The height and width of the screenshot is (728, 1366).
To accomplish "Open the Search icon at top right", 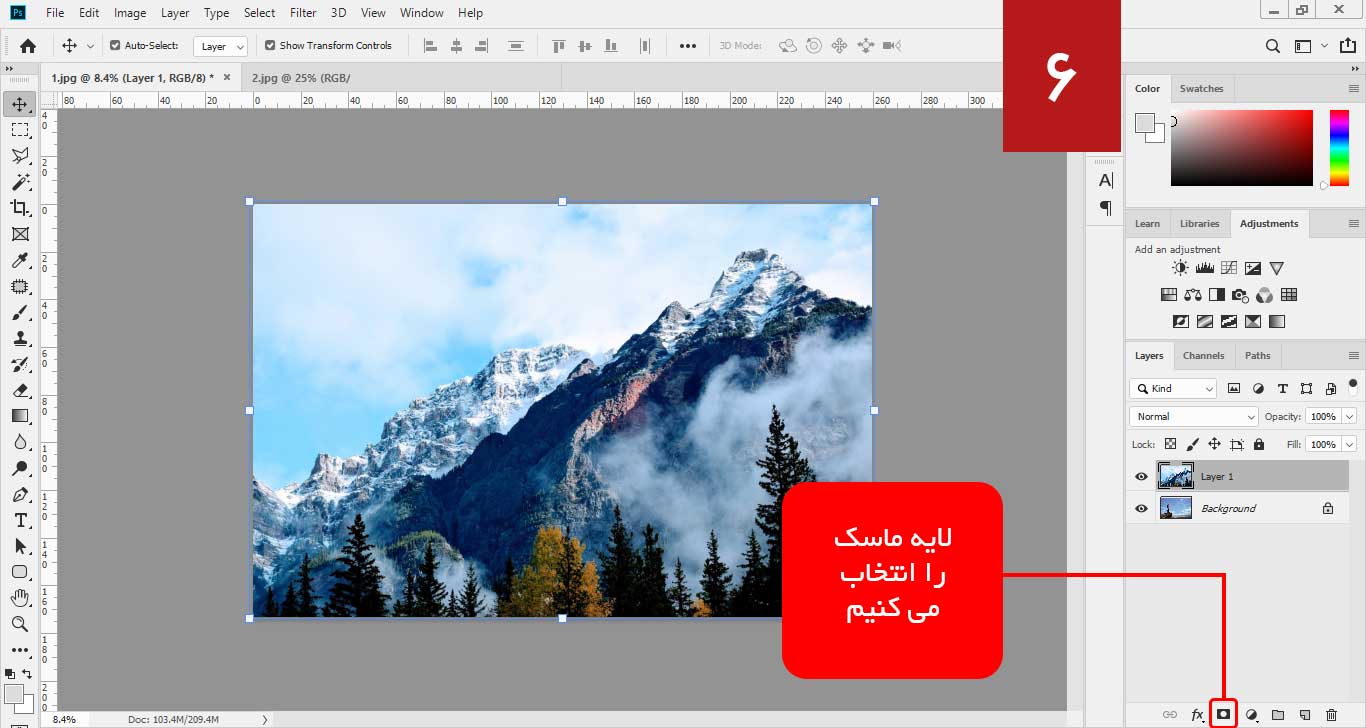I will 1273,46.
